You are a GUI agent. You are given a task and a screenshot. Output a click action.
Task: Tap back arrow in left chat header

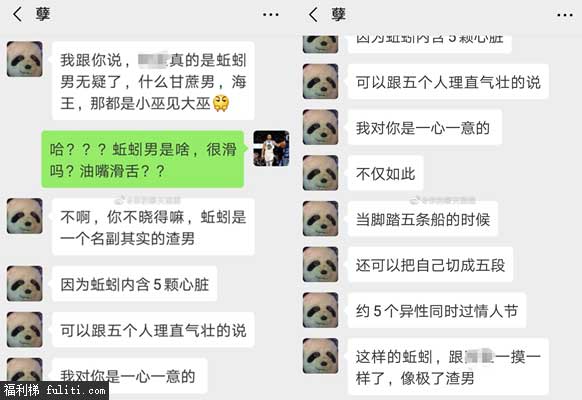click(x=17, y=15)
